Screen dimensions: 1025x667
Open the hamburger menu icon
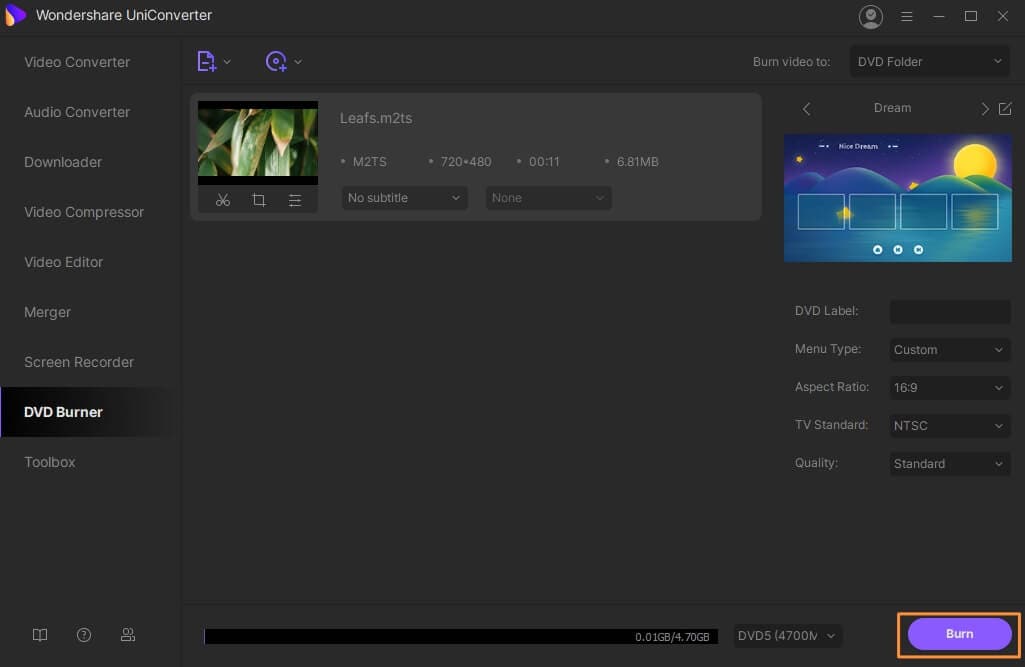click(x=906, y=16)
